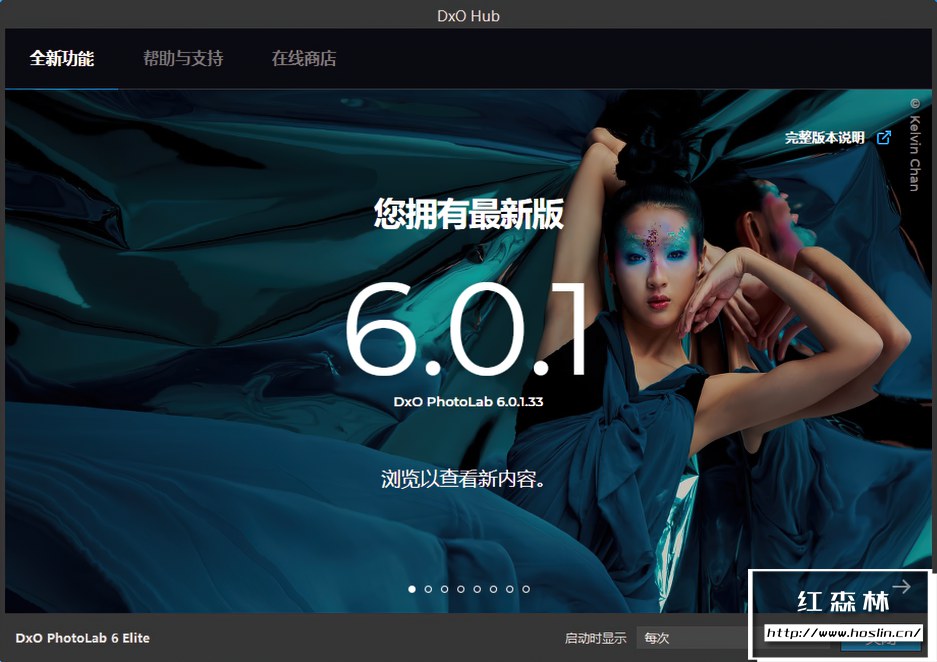
Task: Open the 完整版本说明 link
Action: [x=825, y=138]
